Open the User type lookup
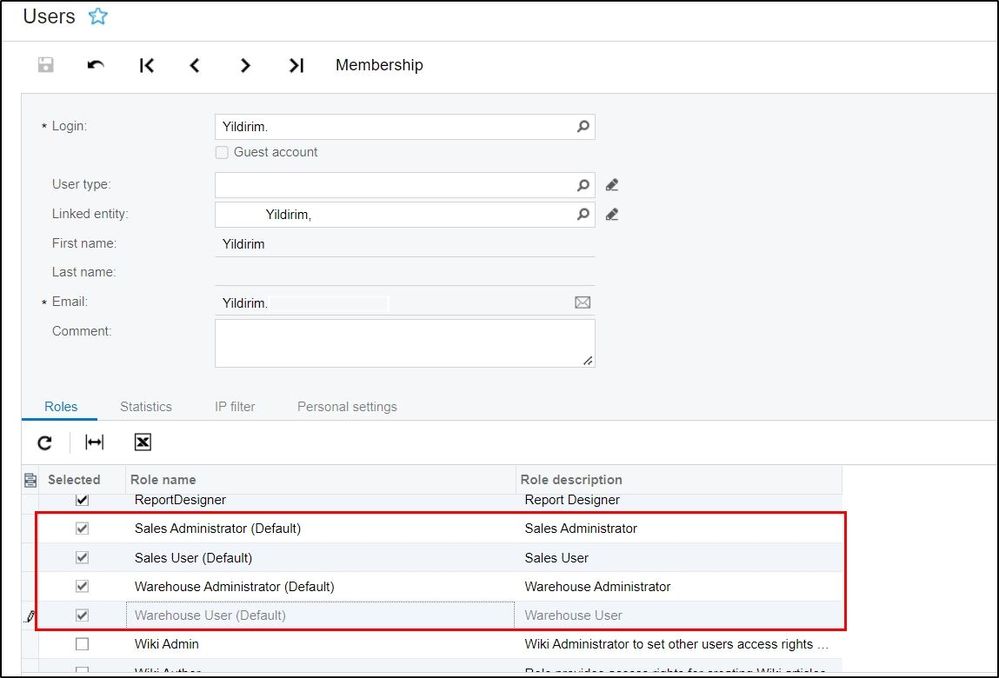Screen dimensions: 999x678 point(583,185)
